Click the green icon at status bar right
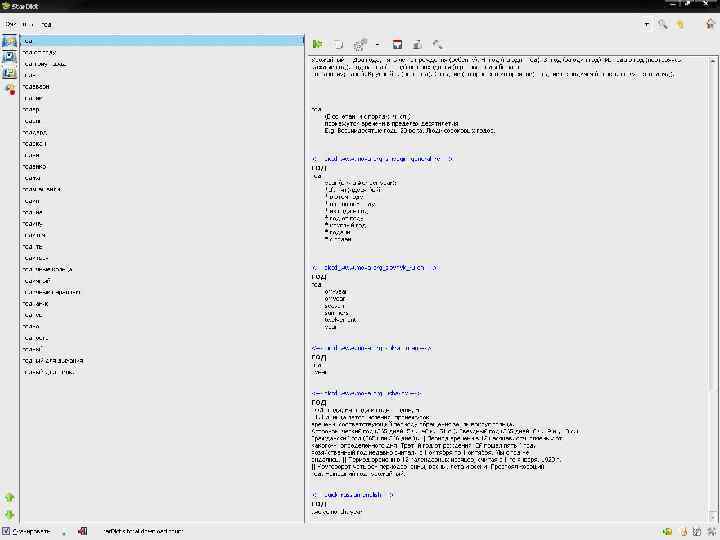Image resolution: width=720 pixels, height=540 pixels. [x=667, y=532]
